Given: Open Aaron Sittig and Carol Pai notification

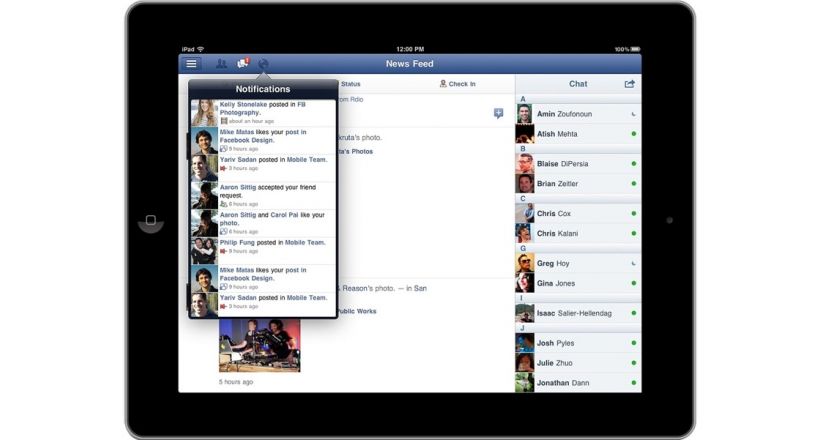Looking at the screenshot, I should tap(263, 223).
